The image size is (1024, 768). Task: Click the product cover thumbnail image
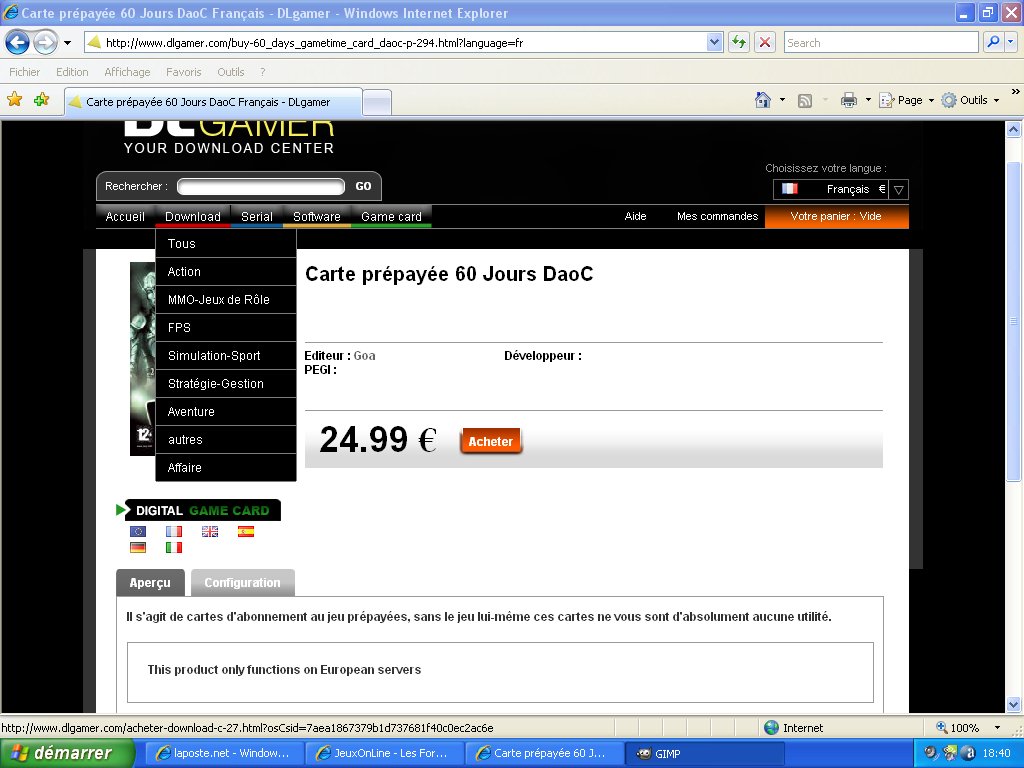[x=142, y=359]
